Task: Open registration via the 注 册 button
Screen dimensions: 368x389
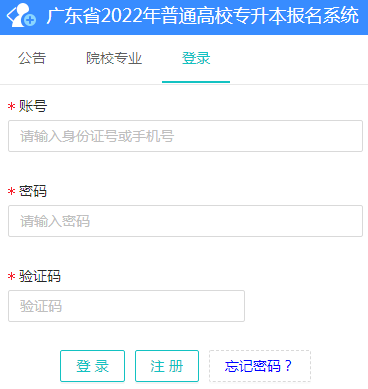Action: (x=167, y=366)
